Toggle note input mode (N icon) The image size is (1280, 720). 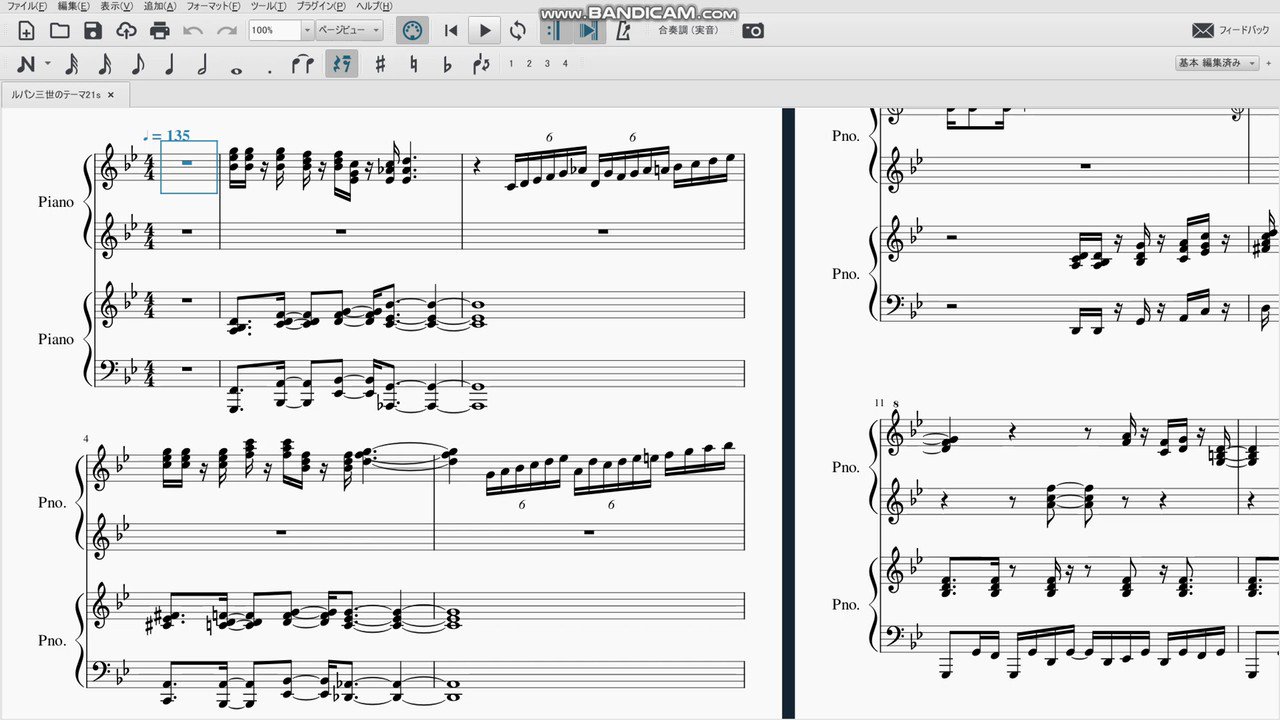click(27, 65)
